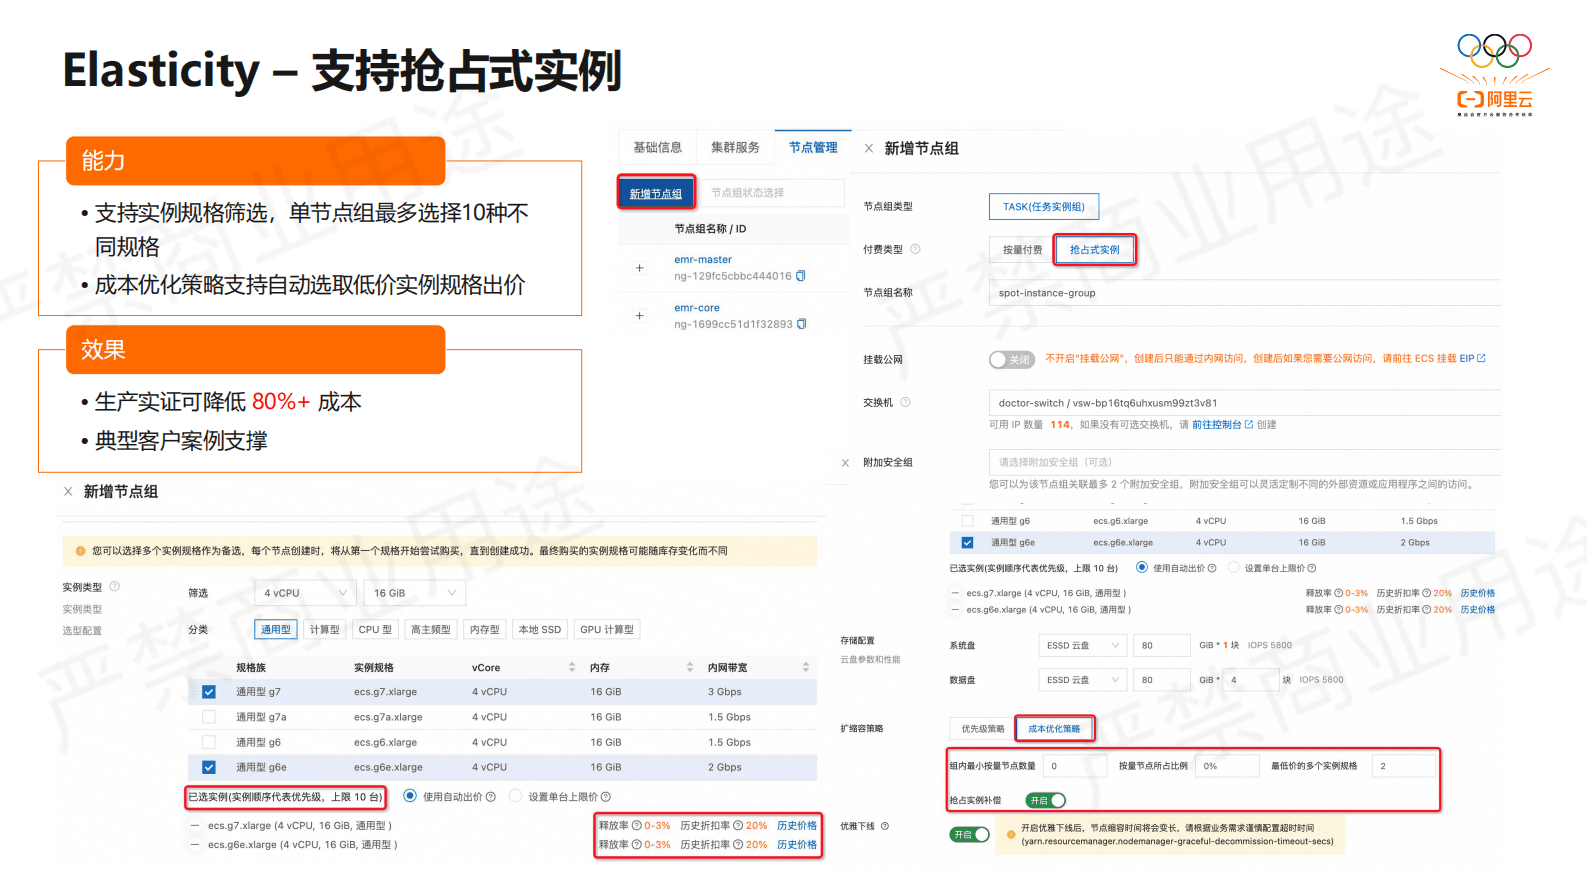Open the 节点组状态选择 filter
Image resolution: width=1587 pixels, height=893 pixels.
(773, 192)
